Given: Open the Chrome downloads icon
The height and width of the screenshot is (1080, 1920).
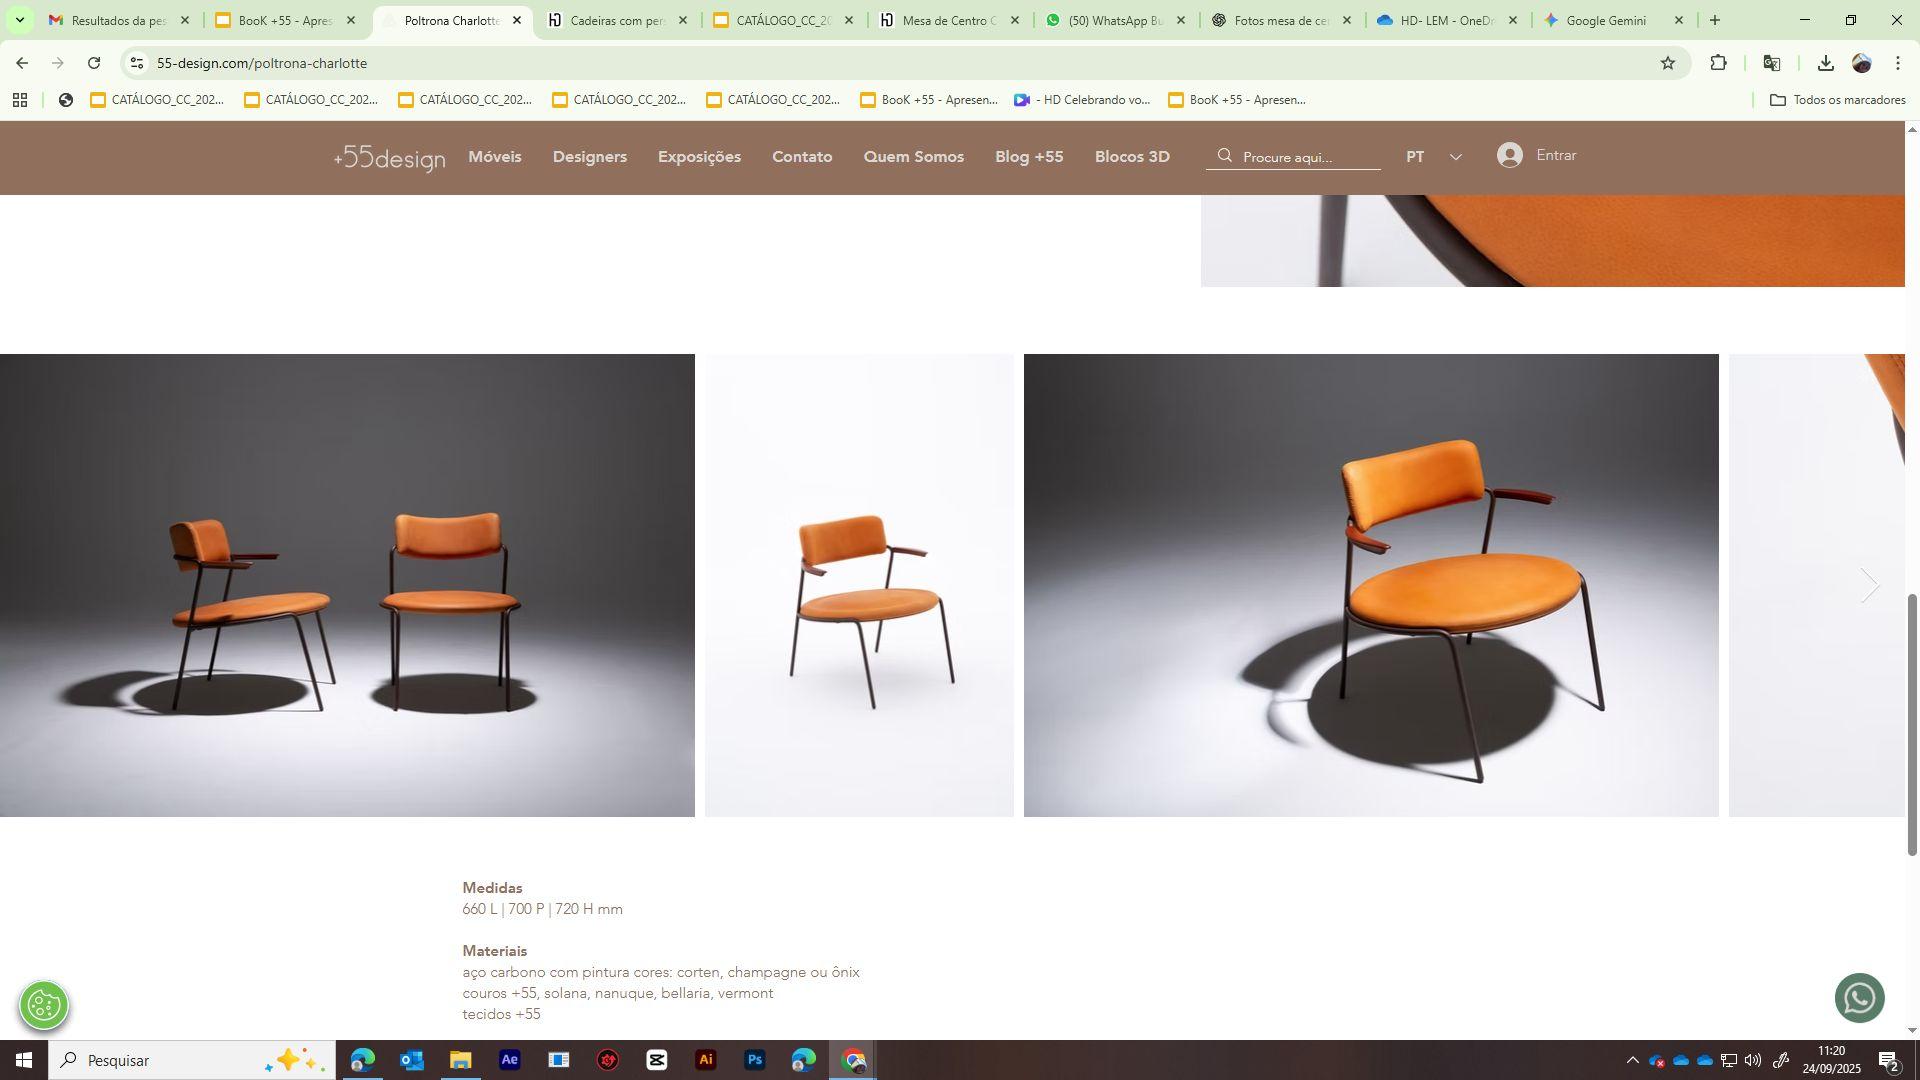Looking at the screenshot, I should click(1825, 63).
